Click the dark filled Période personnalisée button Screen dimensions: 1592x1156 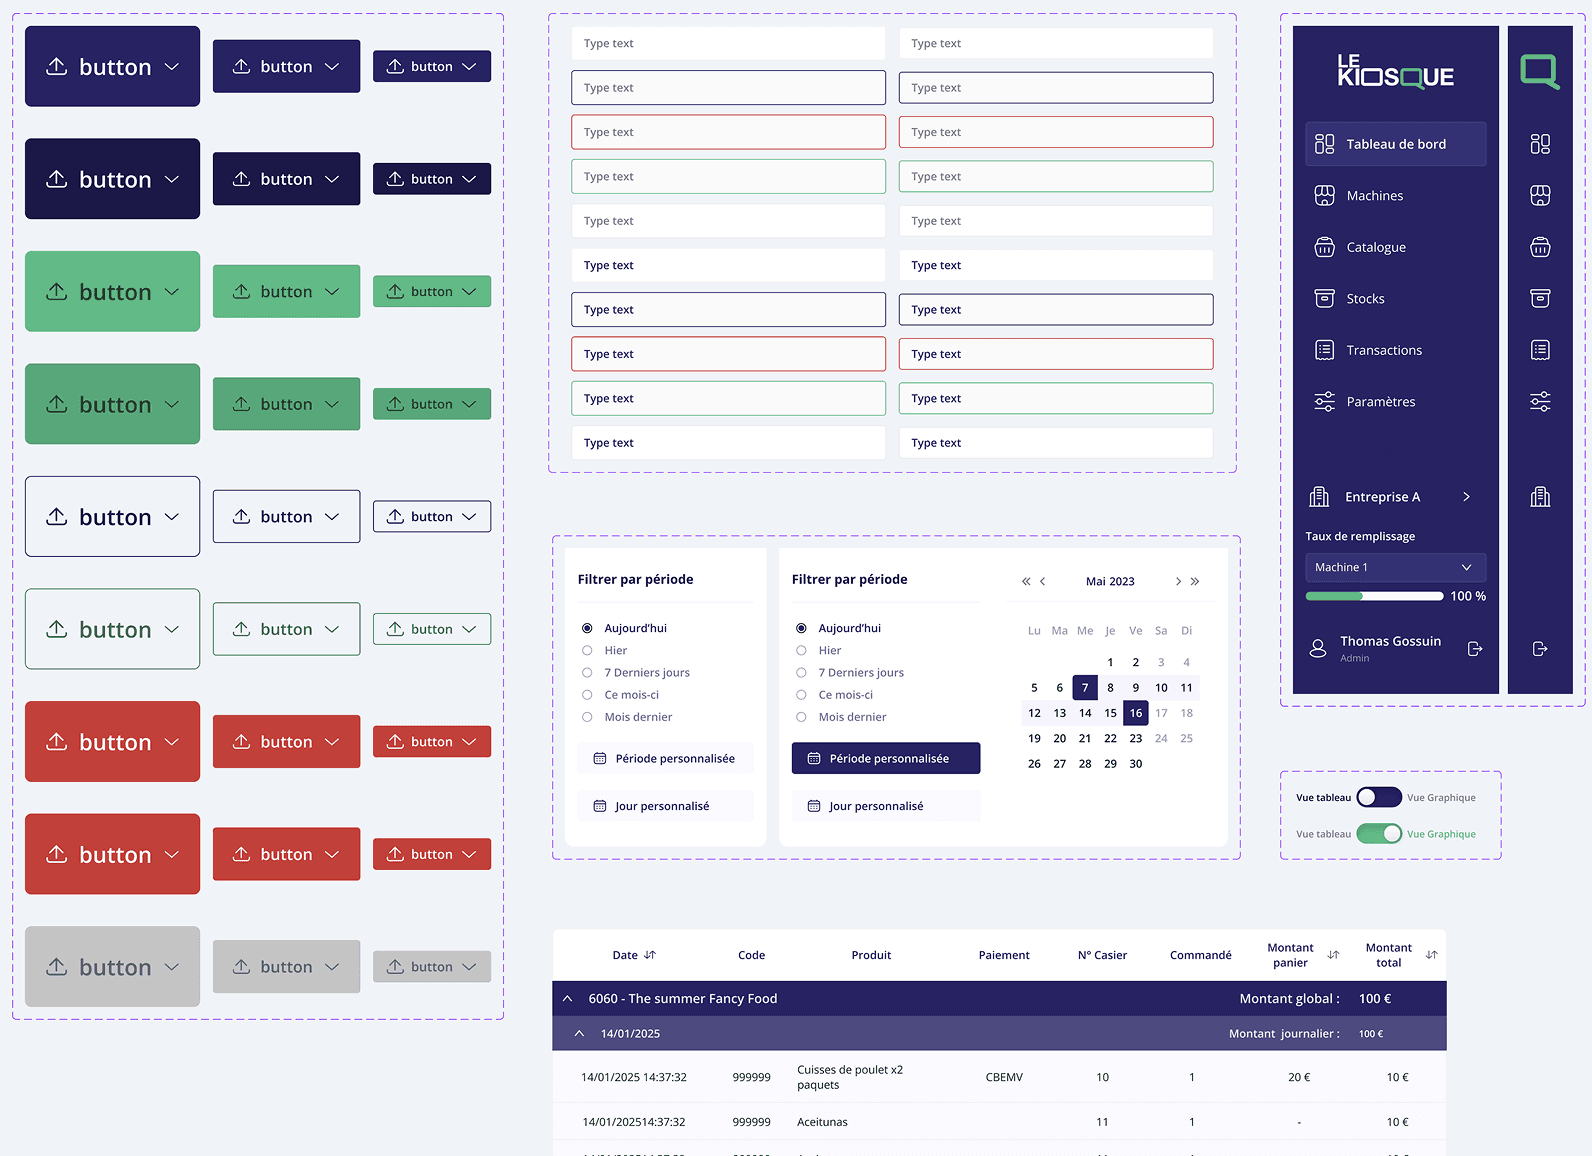886,758
